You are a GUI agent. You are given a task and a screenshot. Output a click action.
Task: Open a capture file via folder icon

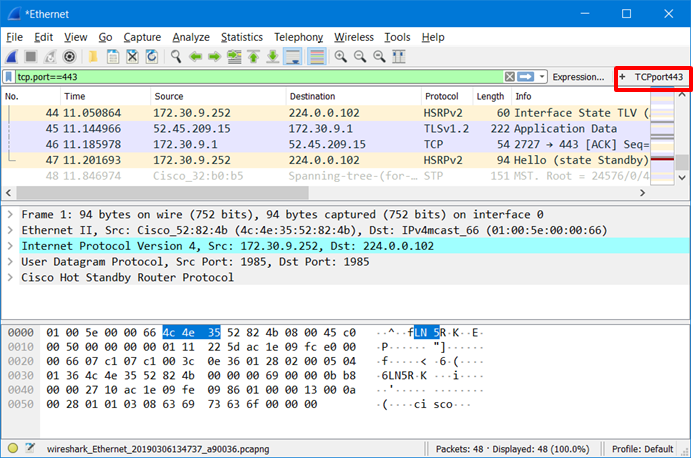[x=93, y=57]
